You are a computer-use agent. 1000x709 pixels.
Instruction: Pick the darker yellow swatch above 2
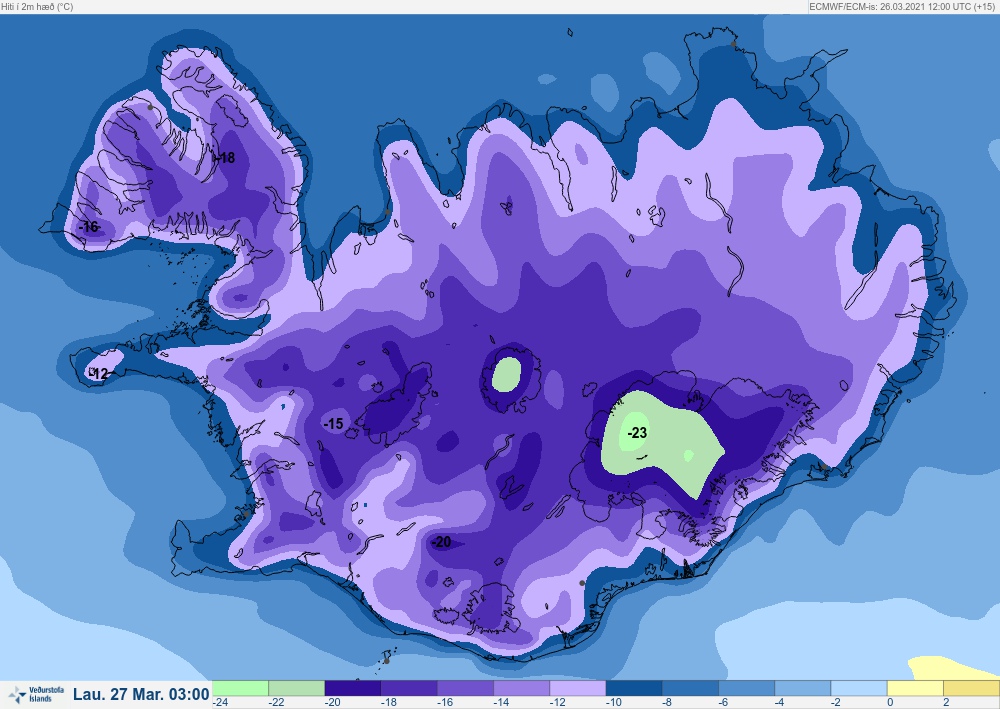pyautogui.click(x=971, y=688)
